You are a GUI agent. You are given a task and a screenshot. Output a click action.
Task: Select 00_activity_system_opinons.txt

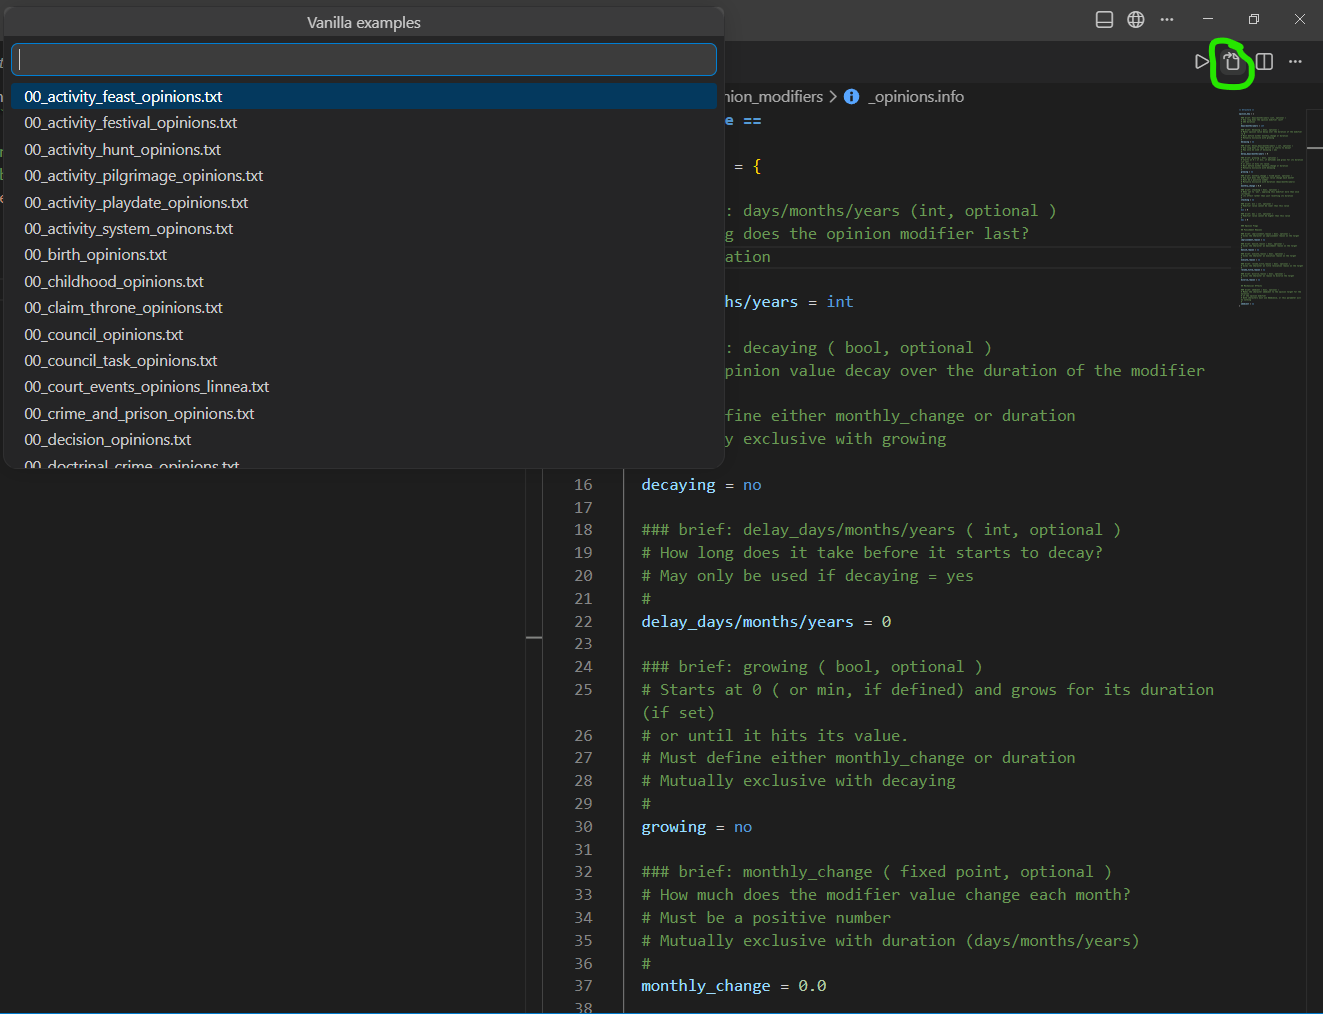click(x=364, y=229)
